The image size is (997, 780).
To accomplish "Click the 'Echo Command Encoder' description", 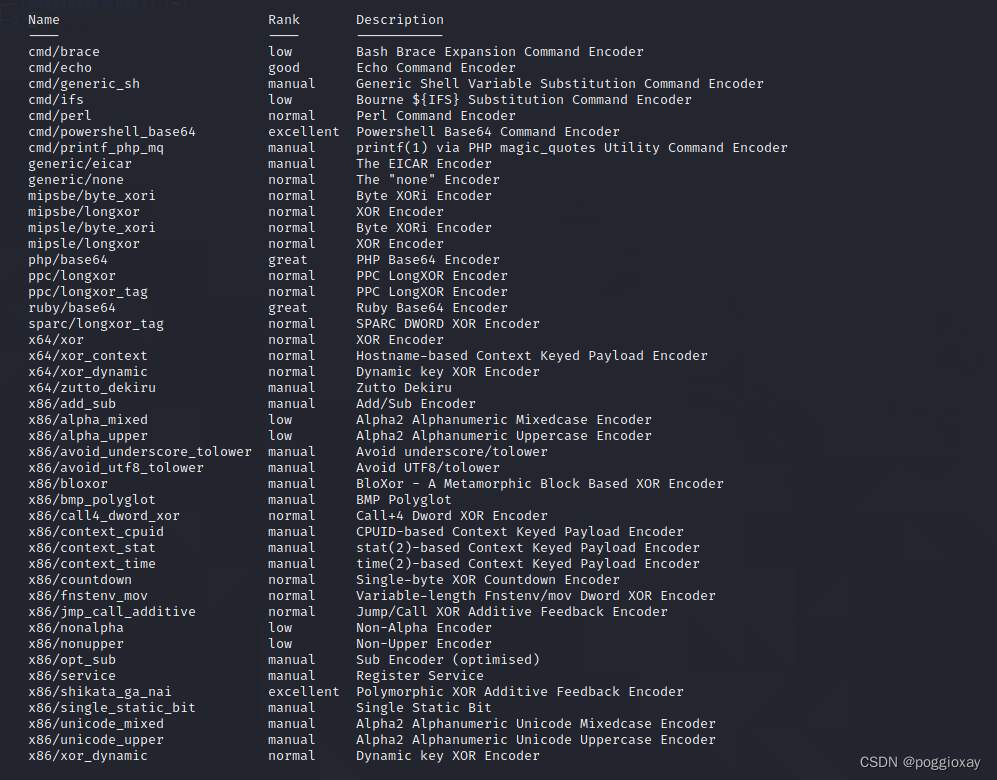I will [x=436, y=68].
